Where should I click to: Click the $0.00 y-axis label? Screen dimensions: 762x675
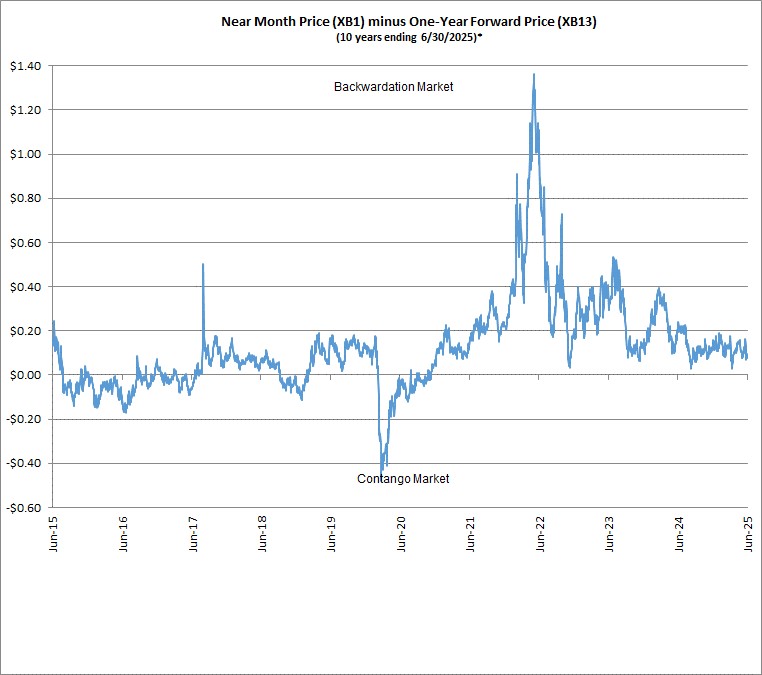[25, 375]
